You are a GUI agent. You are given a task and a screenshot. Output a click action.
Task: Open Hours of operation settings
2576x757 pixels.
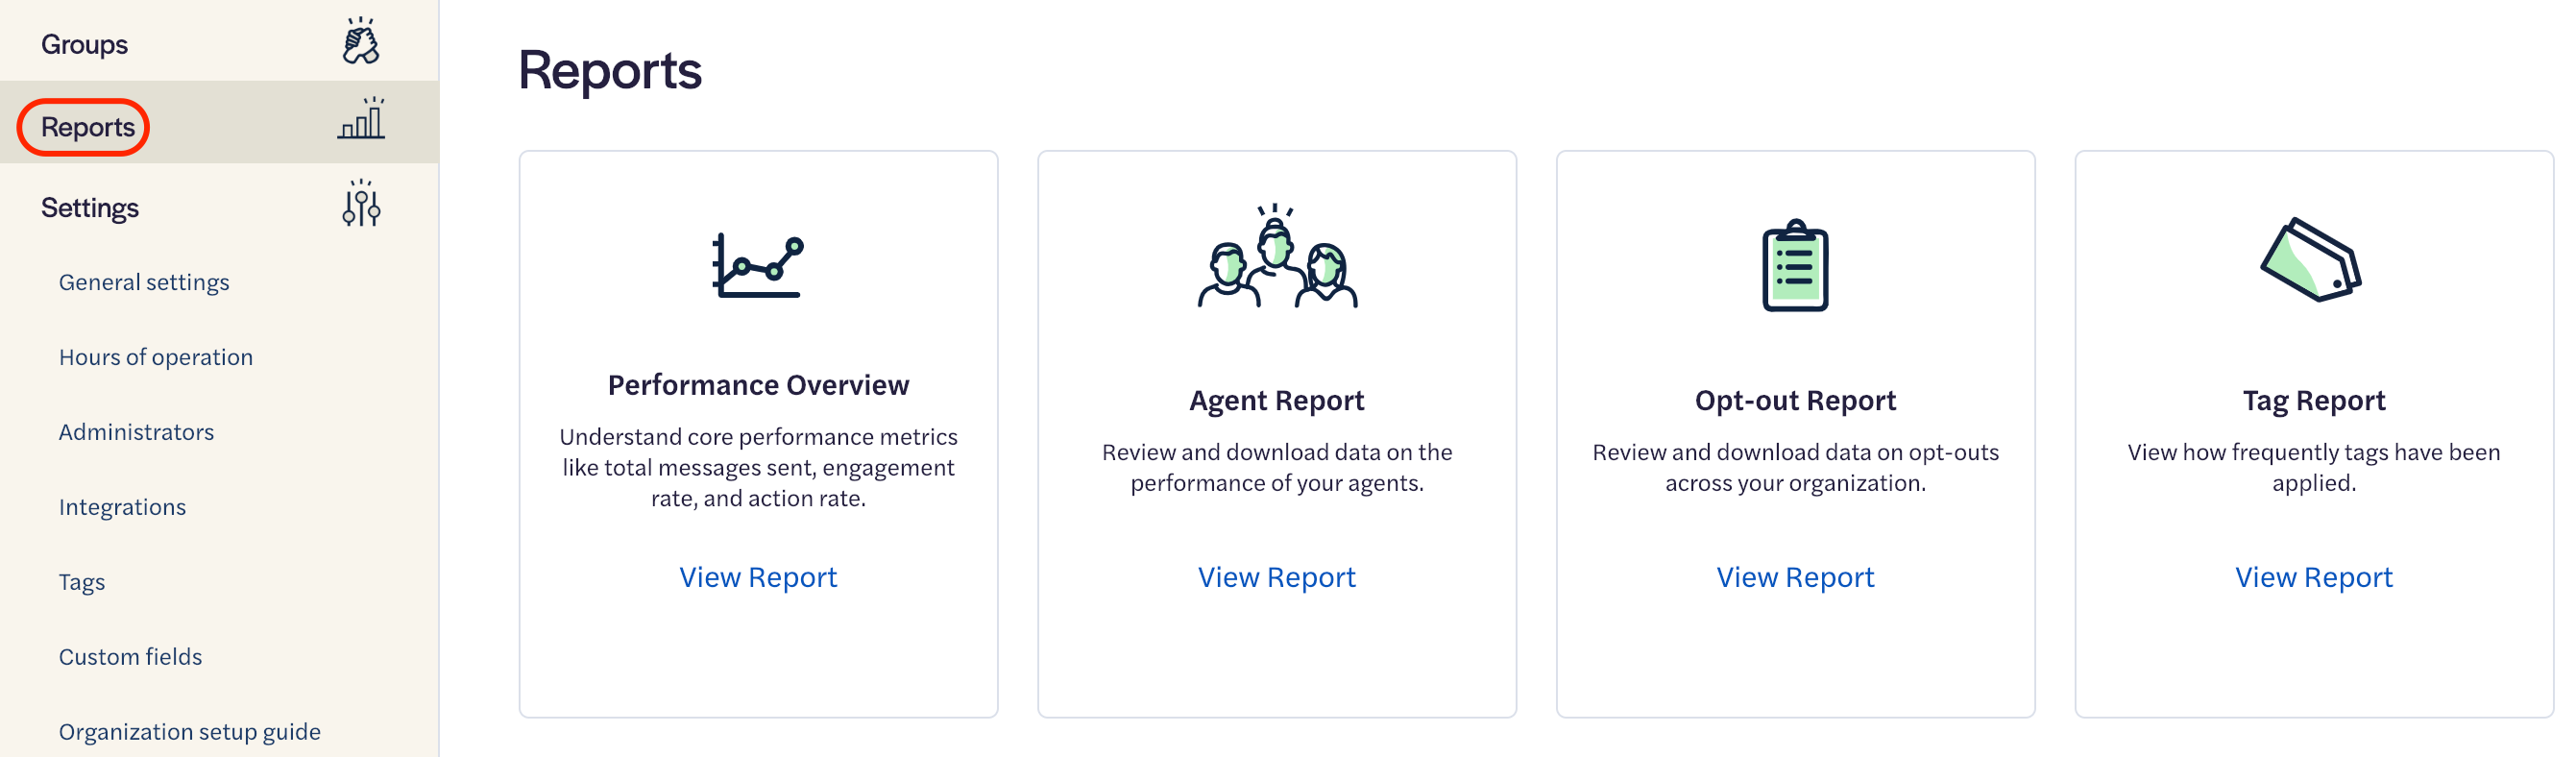tap(156, 357)
